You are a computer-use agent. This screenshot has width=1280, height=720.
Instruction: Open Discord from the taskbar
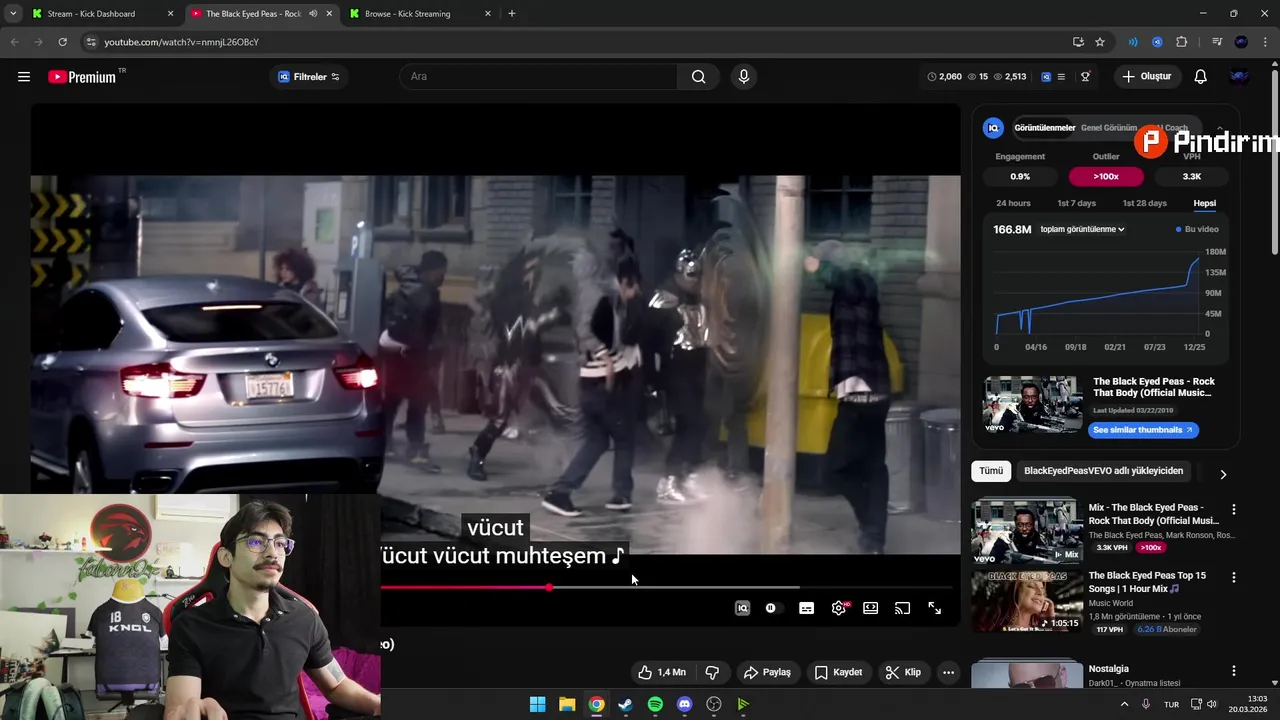pyautogui.click(x=684, y=704)
